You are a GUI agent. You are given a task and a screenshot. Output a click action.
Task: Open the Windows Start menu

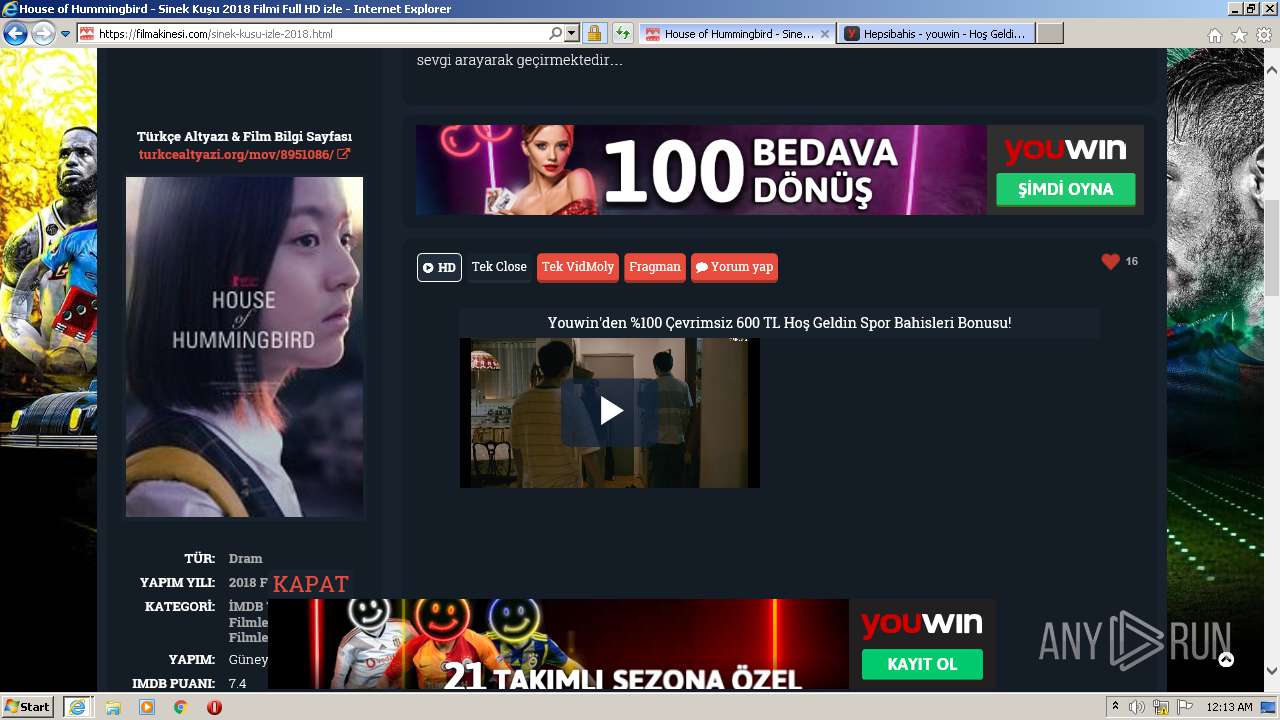pos(28,707)
